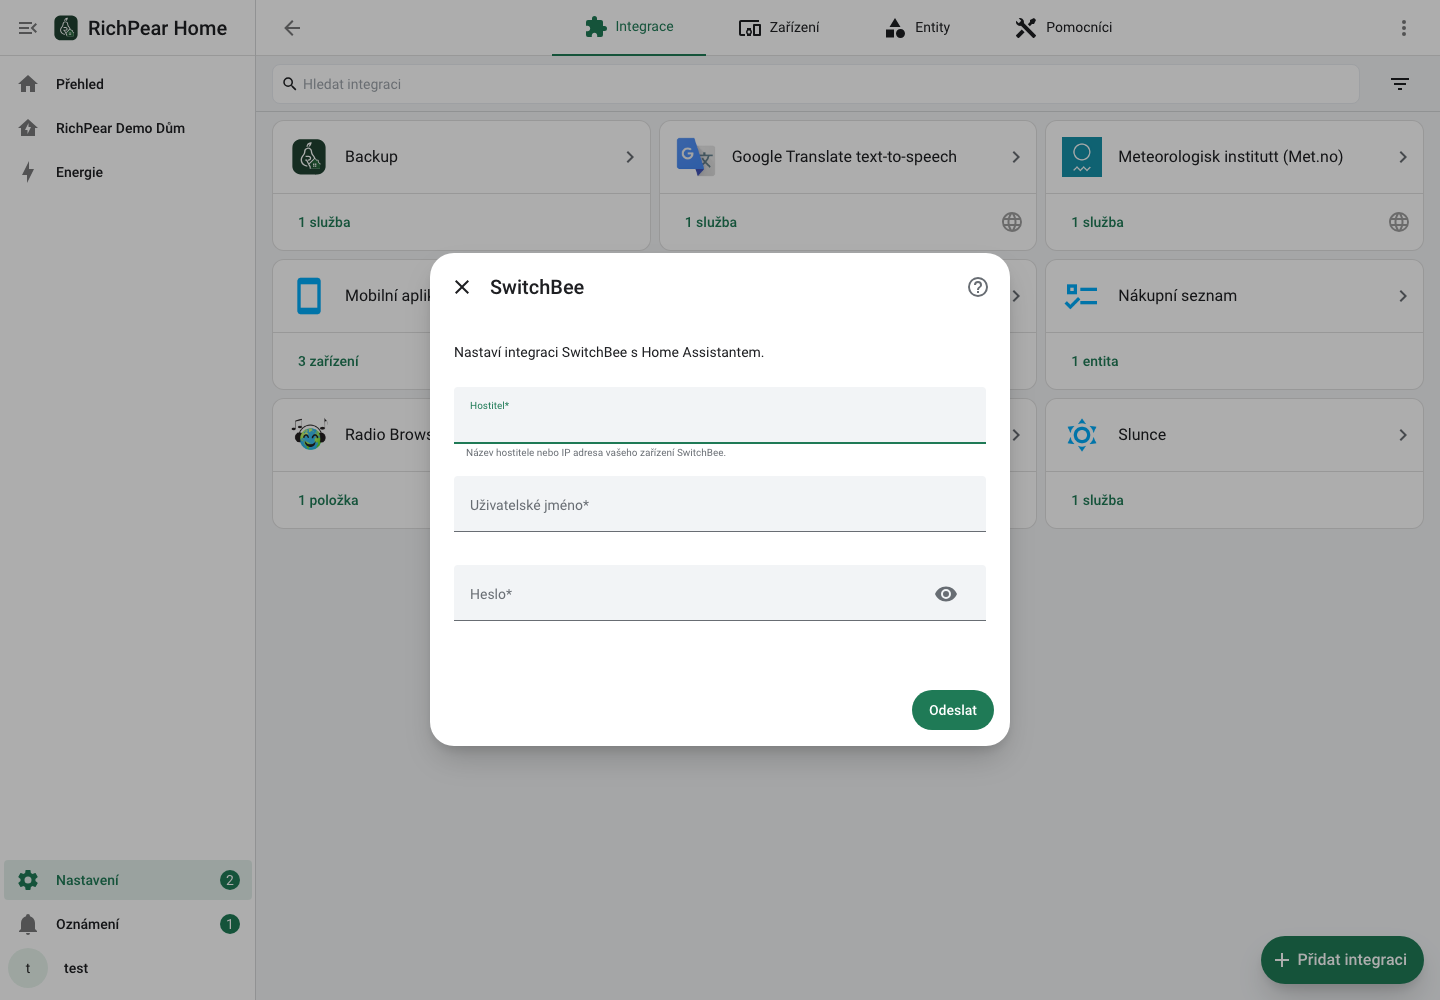Click the RichPear Demo Dům house icon
The width and height of the screenshot is (1440, 1000).
[28, 128]
